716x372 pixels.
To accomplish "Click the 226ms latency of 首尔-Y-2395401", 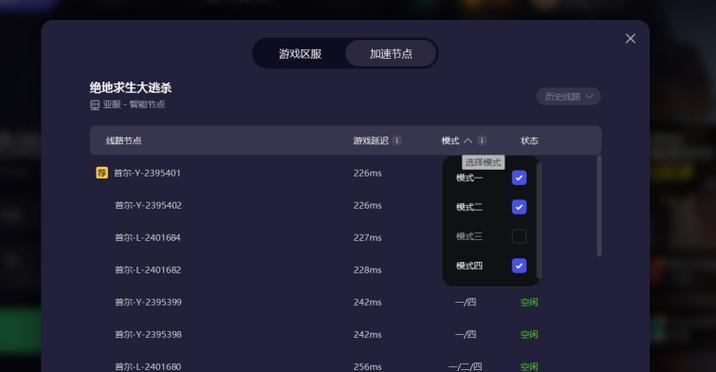I will pyautogui.click(x=367, y=173).
